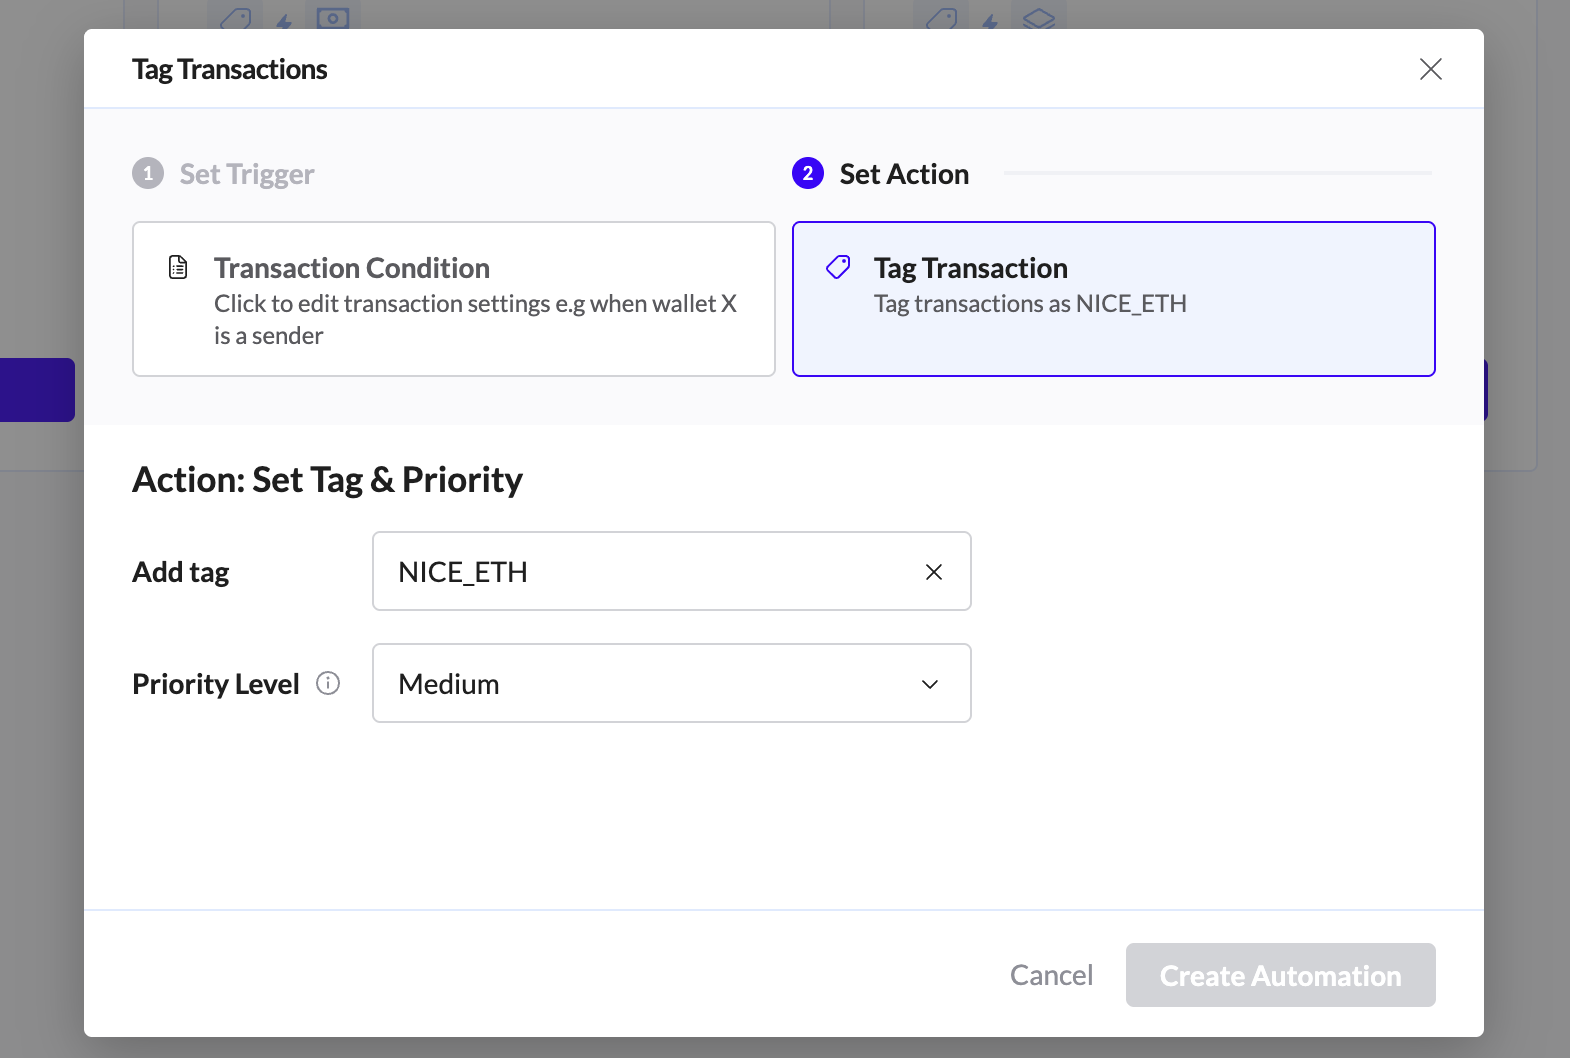Click the tag icon in Tag Transaction card
The image size is (1570, 1058).
838,267
